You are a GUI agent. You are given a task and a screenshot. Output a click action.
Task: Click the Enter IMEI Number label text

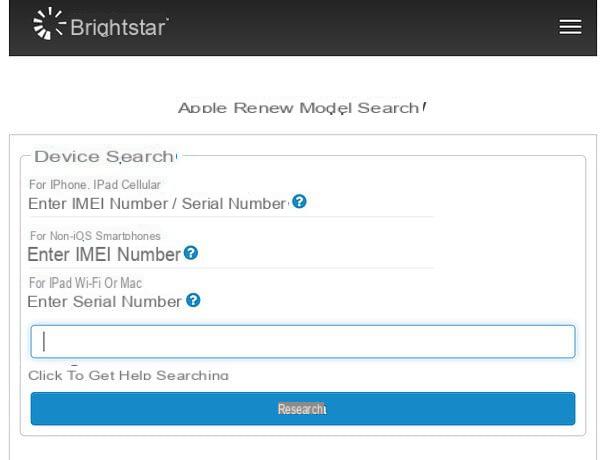(x=104, y=255)
